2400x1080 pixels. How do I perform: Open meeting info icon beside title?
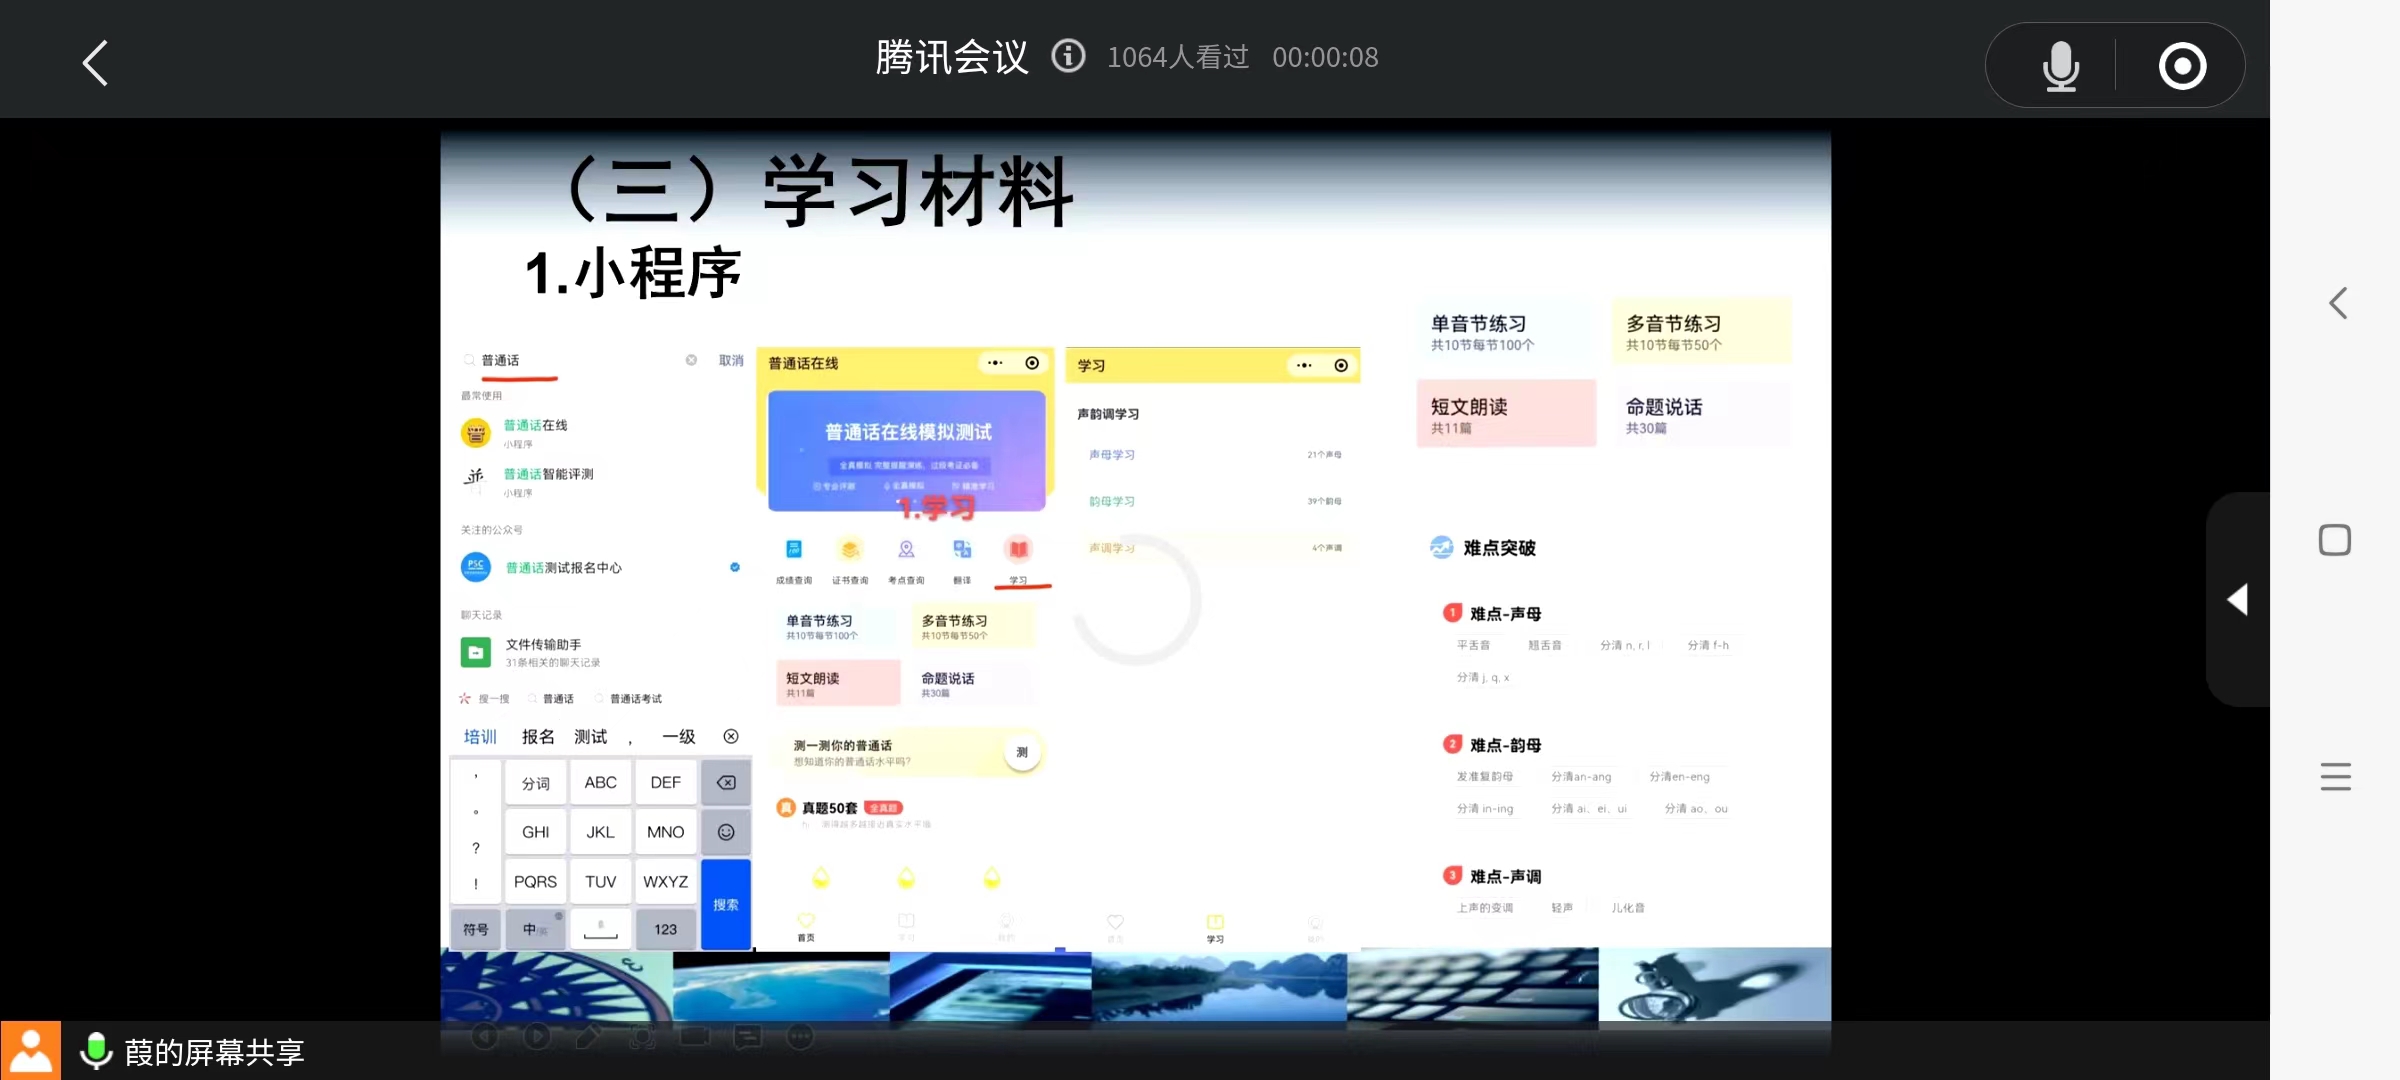[x=1068, y=56]
